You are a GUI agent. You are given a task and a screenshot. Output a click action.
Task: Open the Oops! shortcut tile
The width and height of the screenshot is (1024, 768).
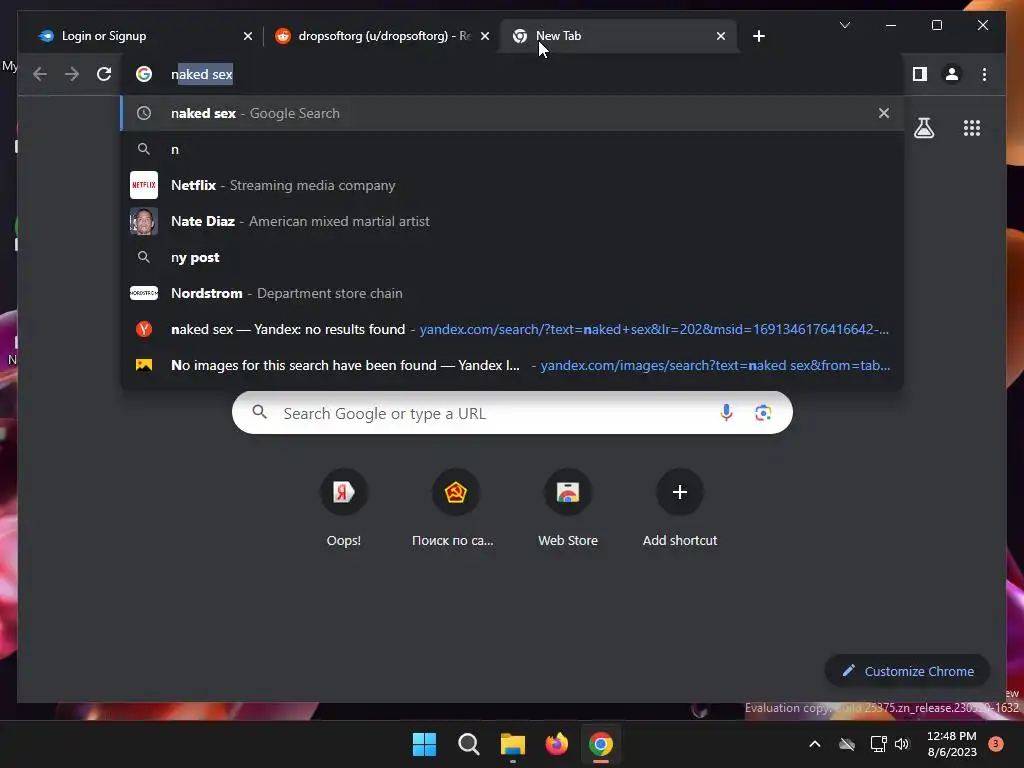tap(344, 509)
